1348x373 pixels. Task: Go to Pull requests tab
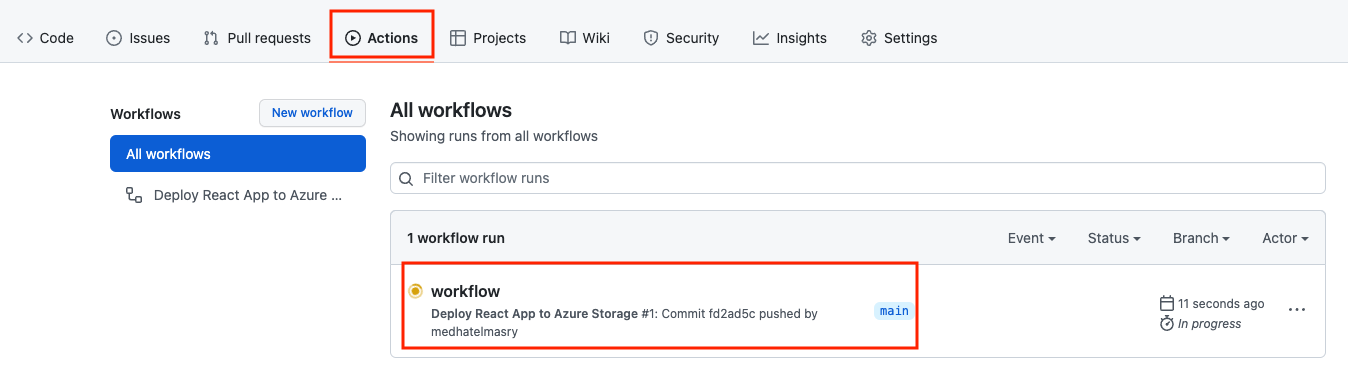tap(257, 38)
